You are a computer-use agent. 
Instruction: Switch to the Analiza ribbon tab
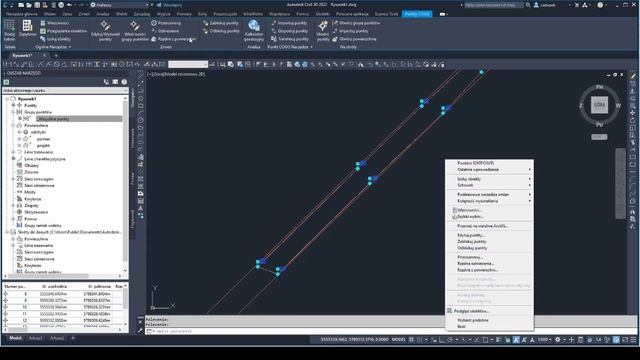(102, 14)
